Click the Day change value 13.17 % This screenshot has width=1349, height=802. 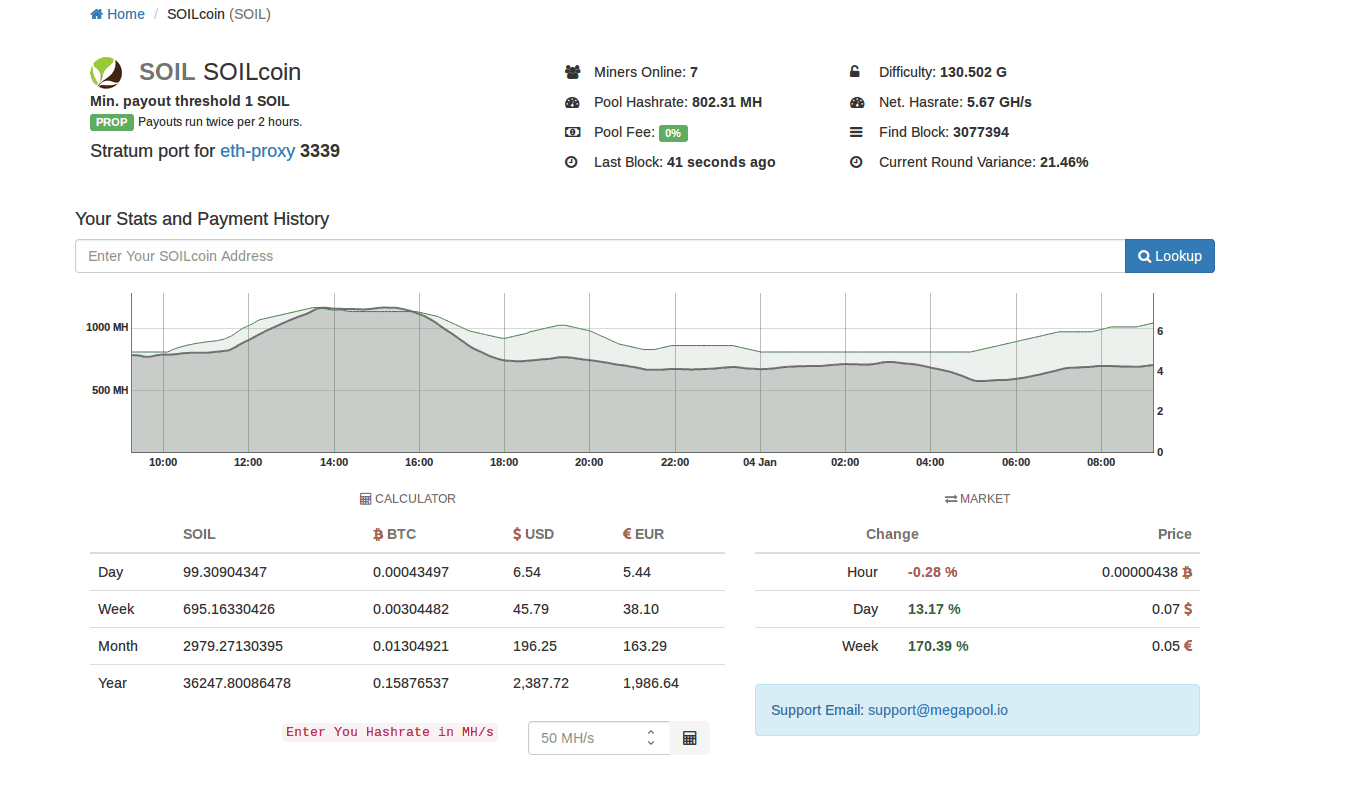pos(934,609)
